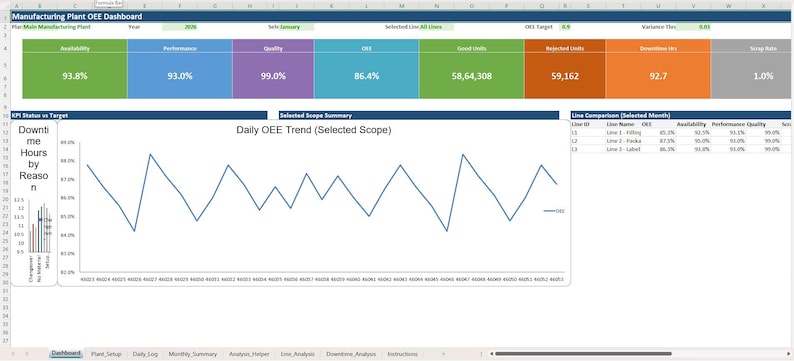794x361 pixels.
Task: Select the L3 cell in Line Comparison
Action: tap(588, 149)
